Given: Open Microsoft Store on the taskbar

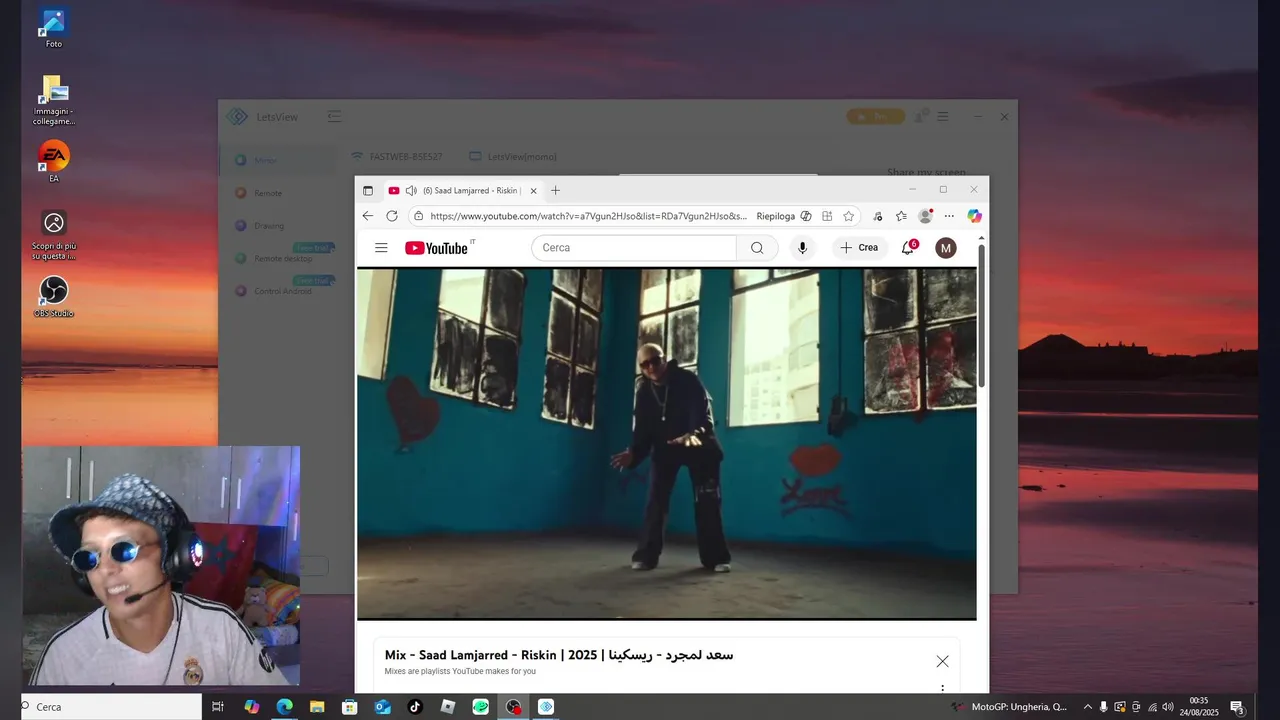Looking at the screenshot, I should pos(349,707).
